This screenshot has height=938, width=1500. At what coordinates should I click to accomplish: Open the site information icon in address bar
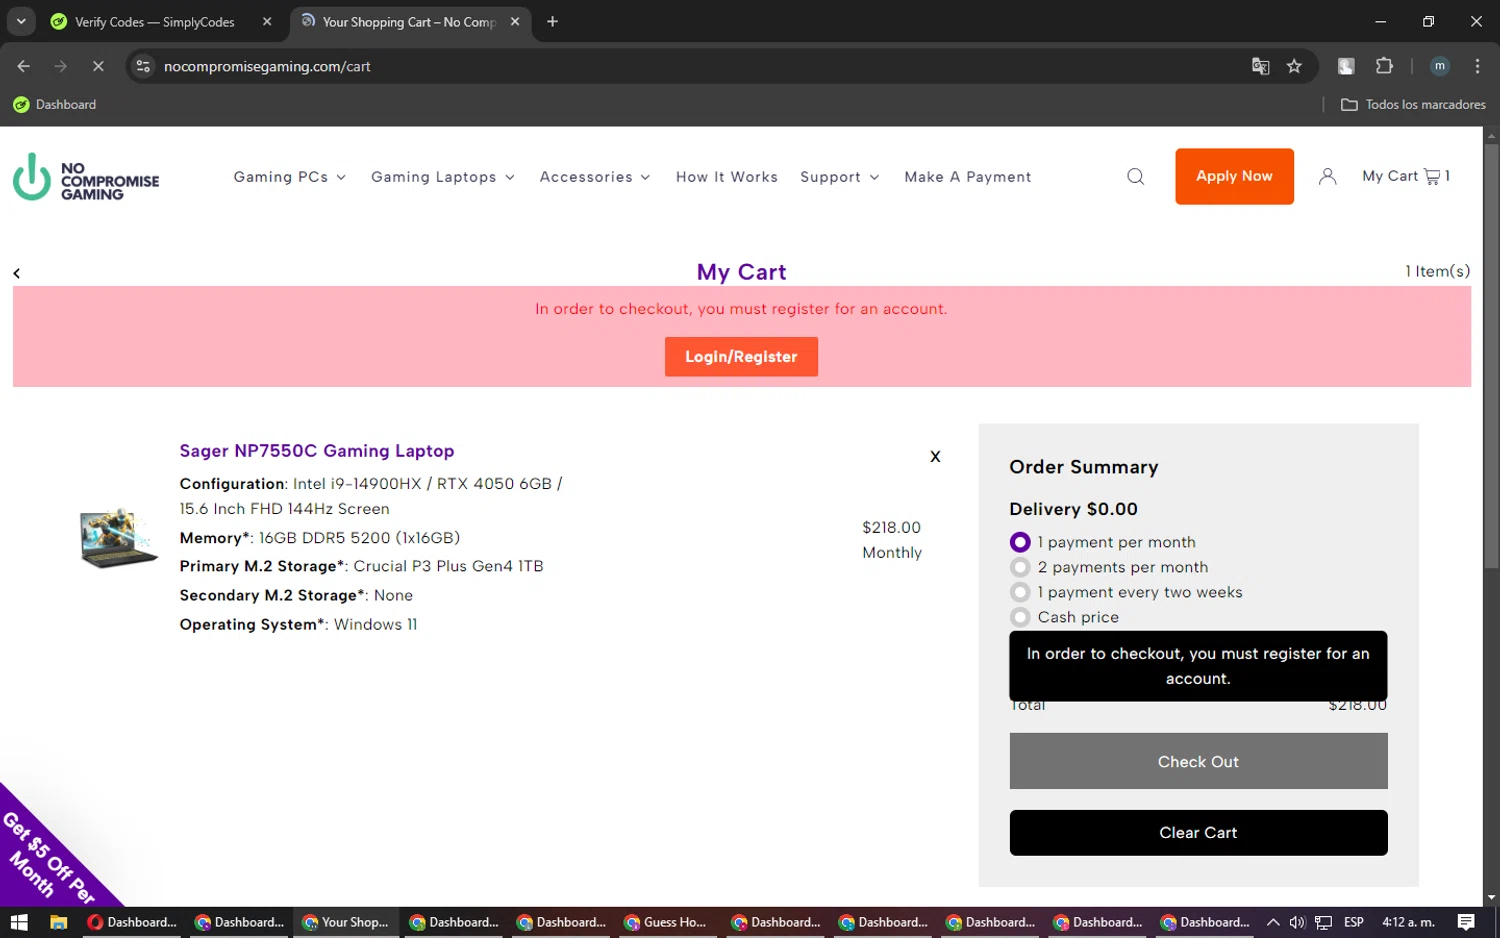pyautogui.click(x=143, y=66)
